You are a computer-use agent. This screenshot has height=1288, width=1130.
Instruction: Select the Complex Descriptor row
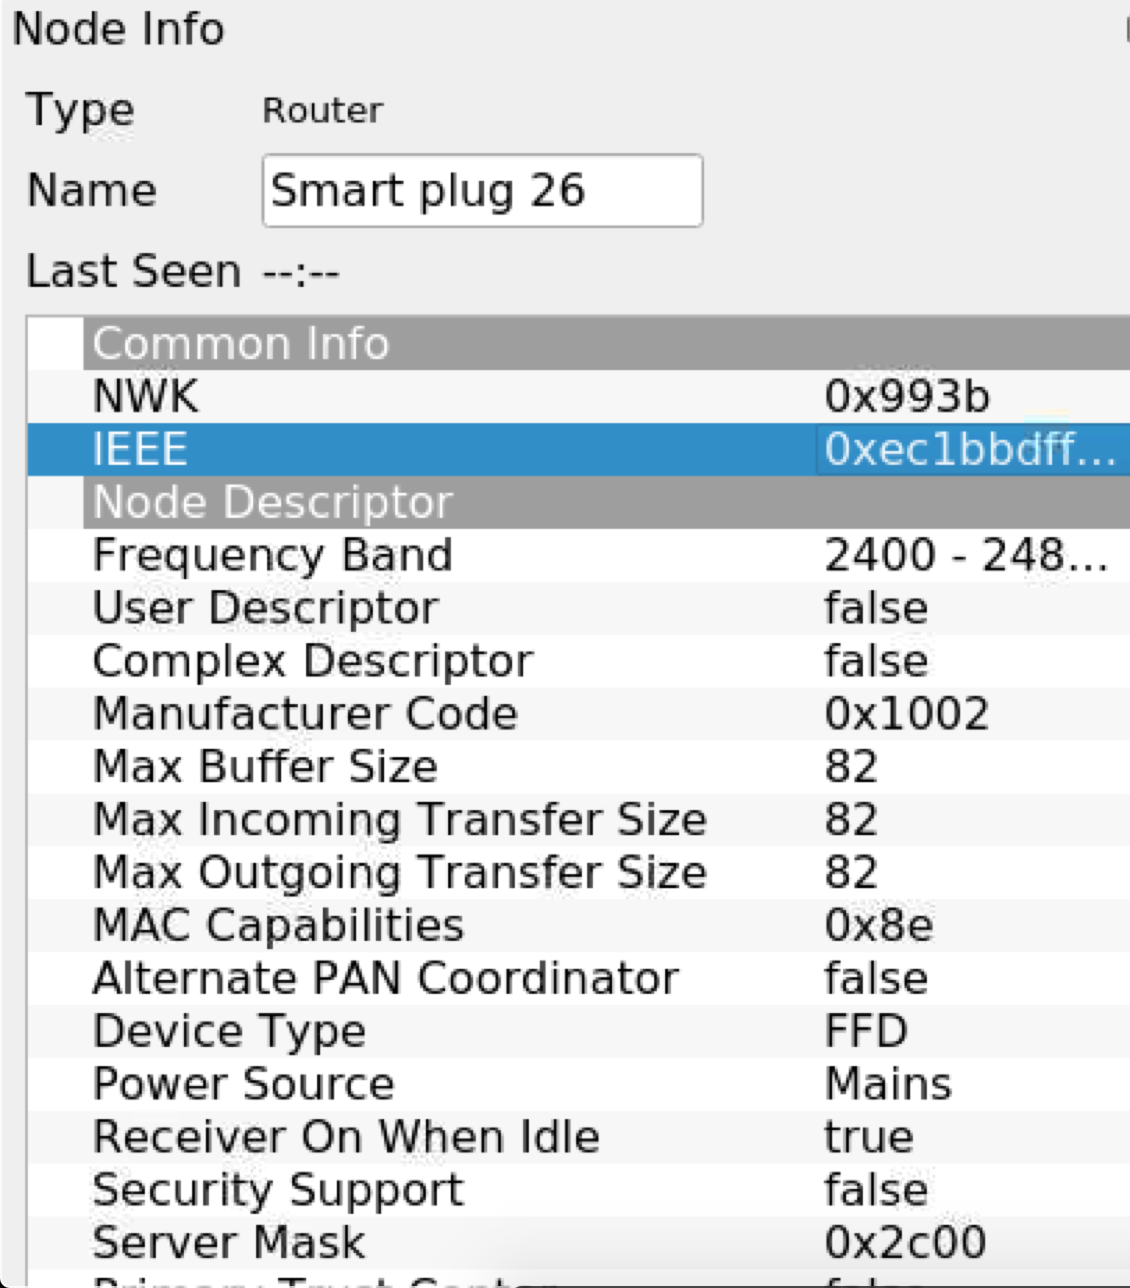[400, 660]
